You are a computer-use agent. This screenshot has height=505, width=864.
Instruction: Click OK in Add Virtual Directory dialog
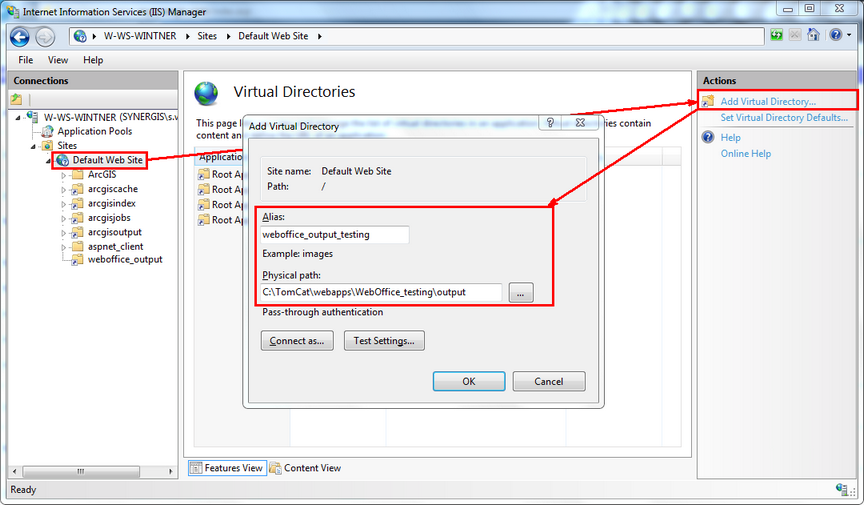point(468,381)
